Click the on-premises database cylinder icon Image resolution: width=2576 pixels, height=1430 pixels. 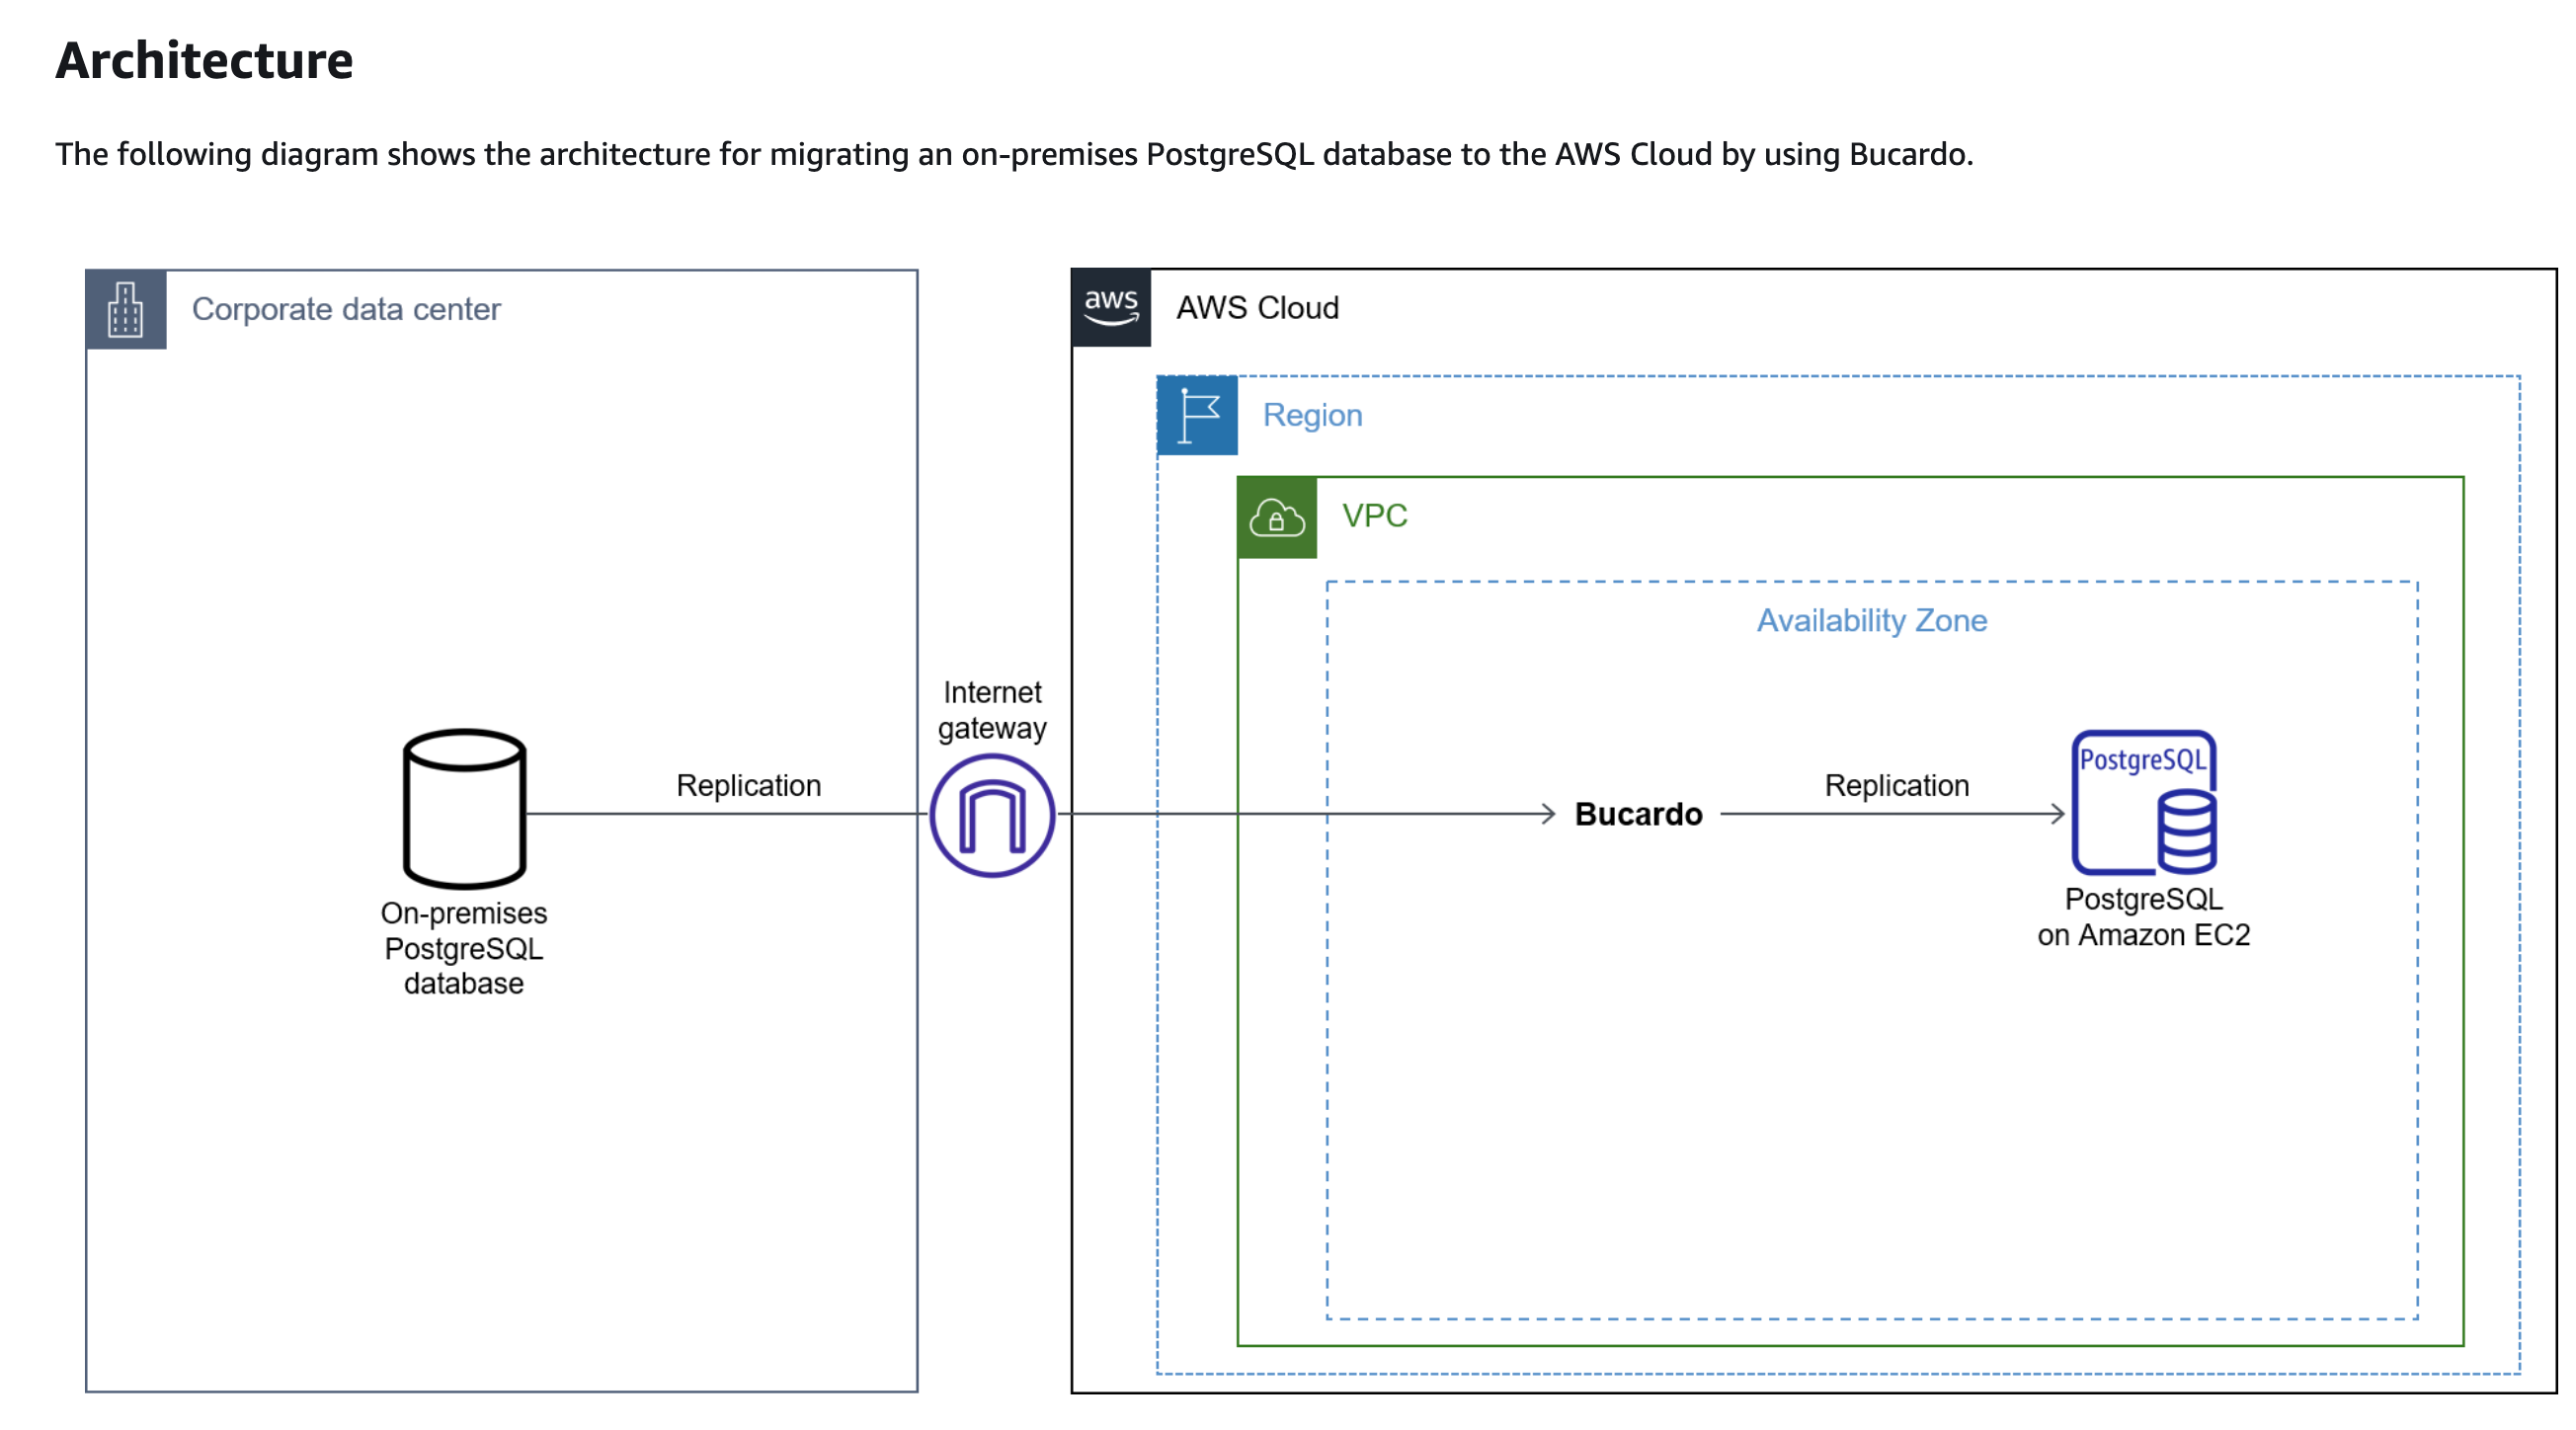464,808
